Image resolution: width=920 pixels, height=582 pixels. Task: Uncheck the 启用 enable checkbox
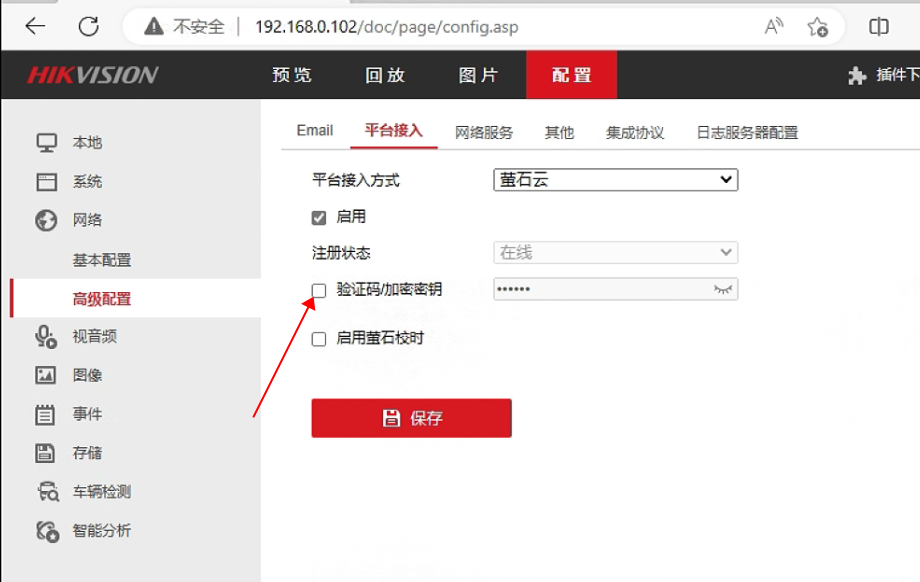pos(319,218)
